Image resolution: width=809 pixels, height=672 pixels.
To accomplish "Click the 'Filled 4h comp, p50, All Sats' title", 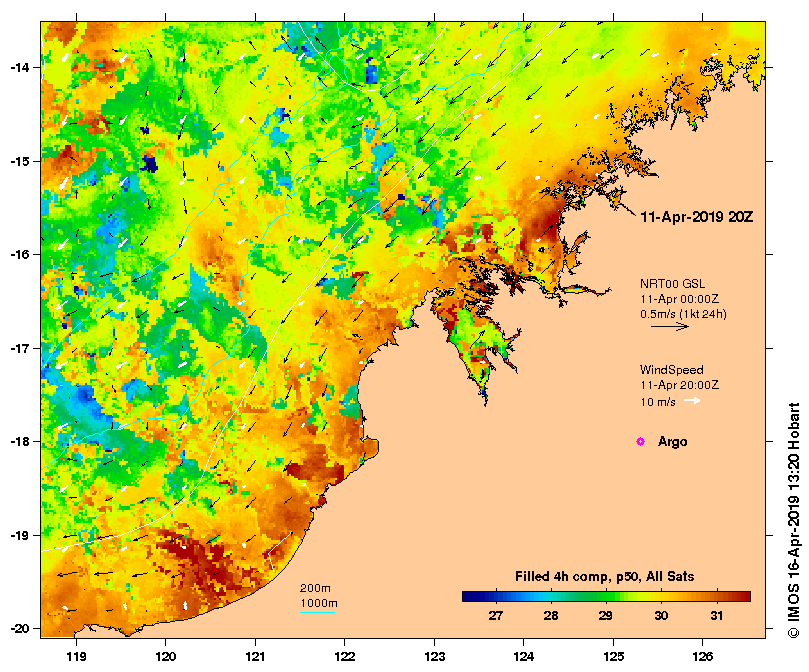I will click(604, 577).
